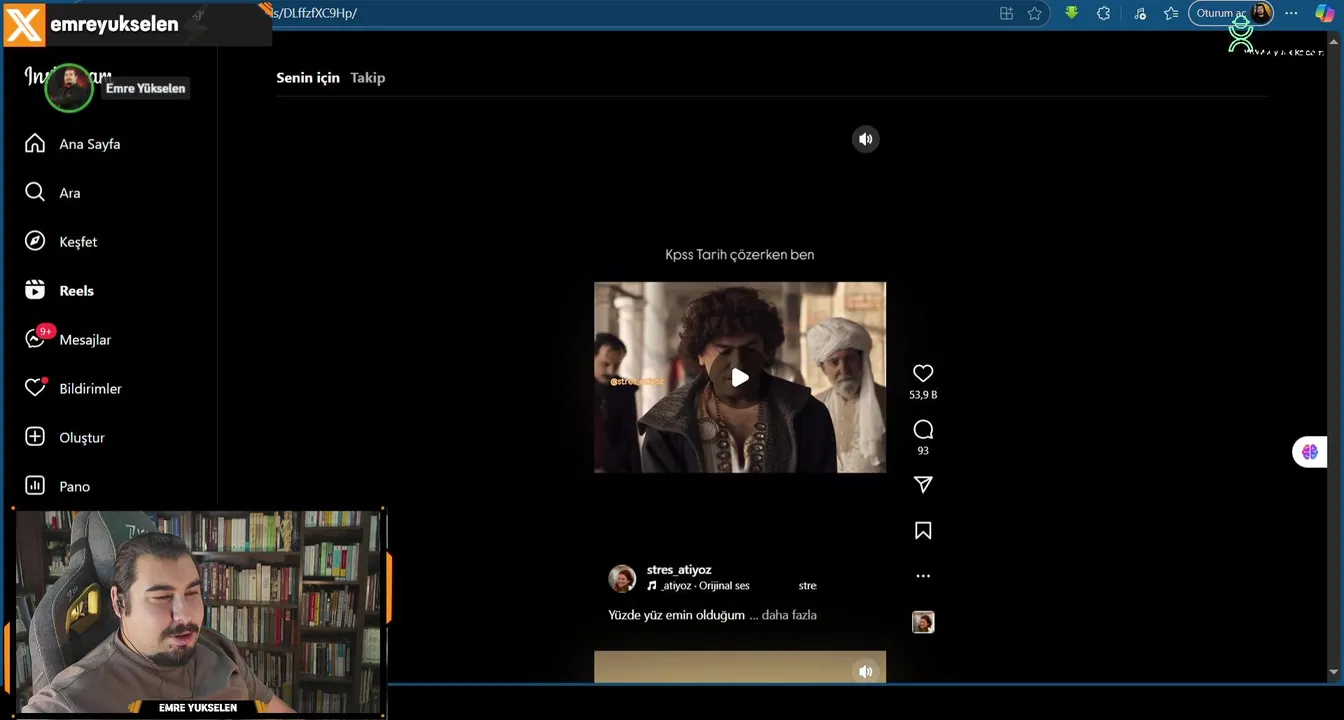Open the Bildirimler menu label
The height and width of the screenshot is (720, 1344).
click(90, 389)
